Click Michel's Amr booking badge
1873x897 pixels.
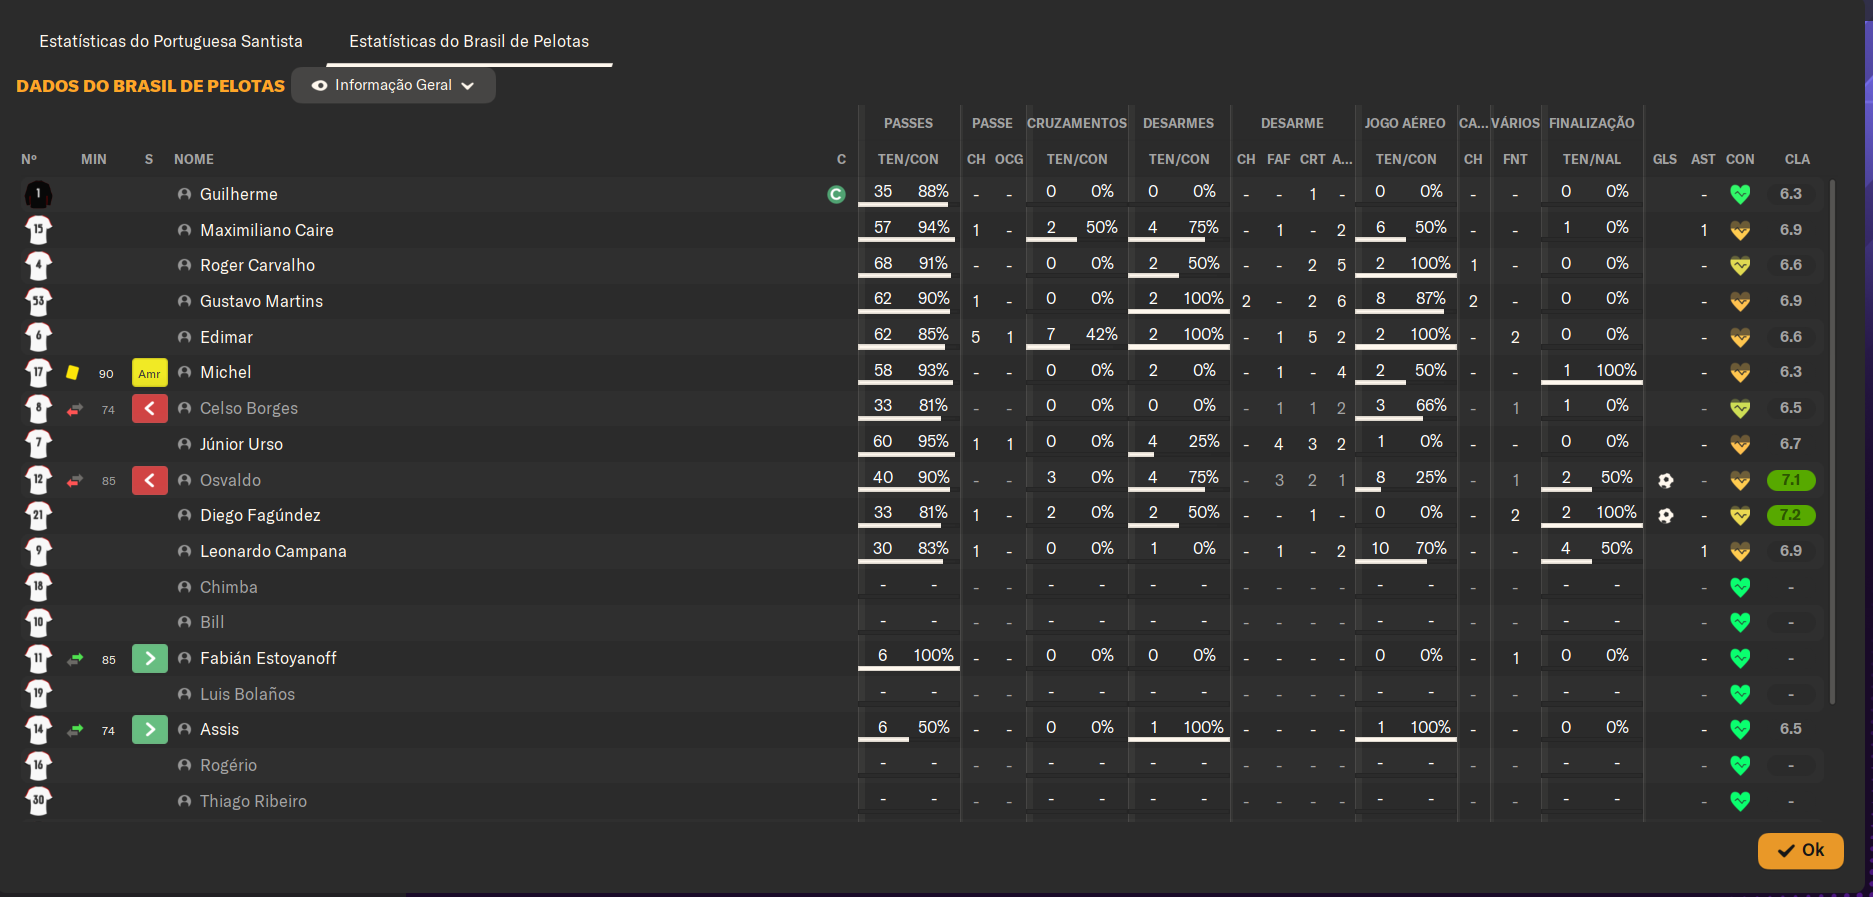tap(149, 373)
